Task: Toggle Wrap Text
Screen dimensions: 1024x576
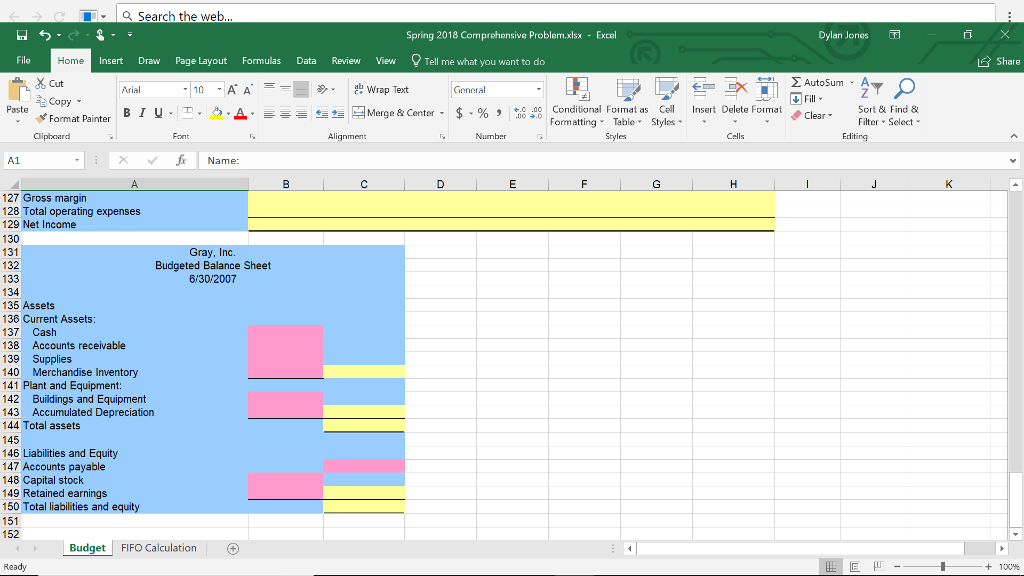Action: coord(381,89)
